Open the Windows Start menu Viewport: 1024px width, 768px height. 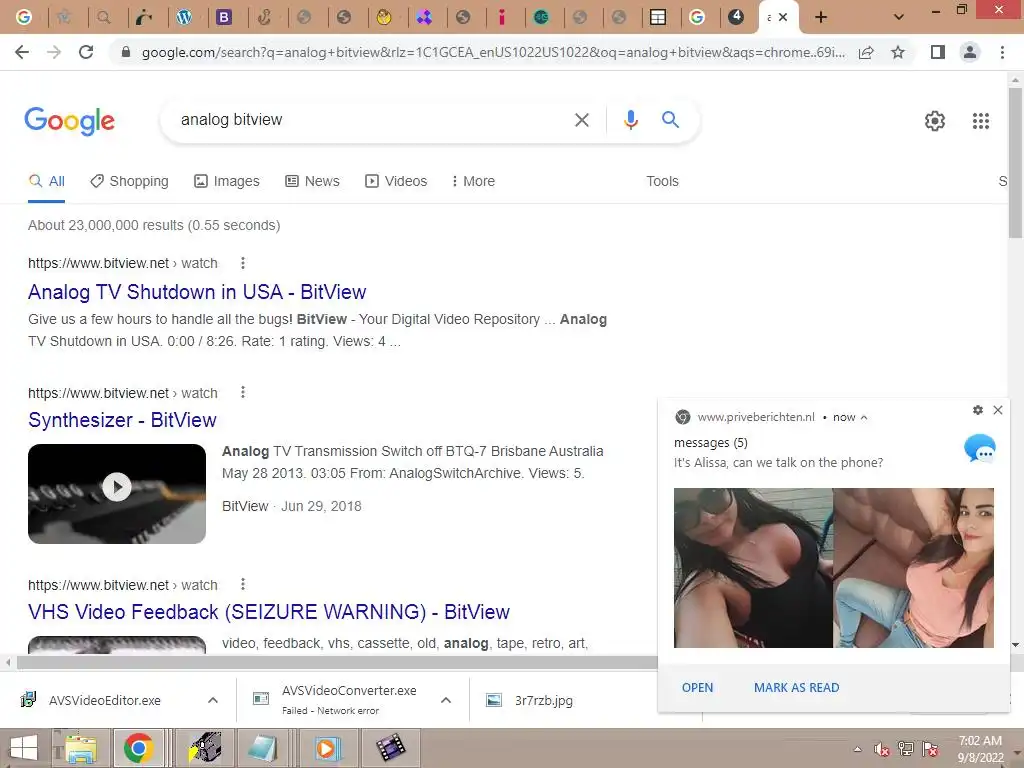(x=24, y=748)
